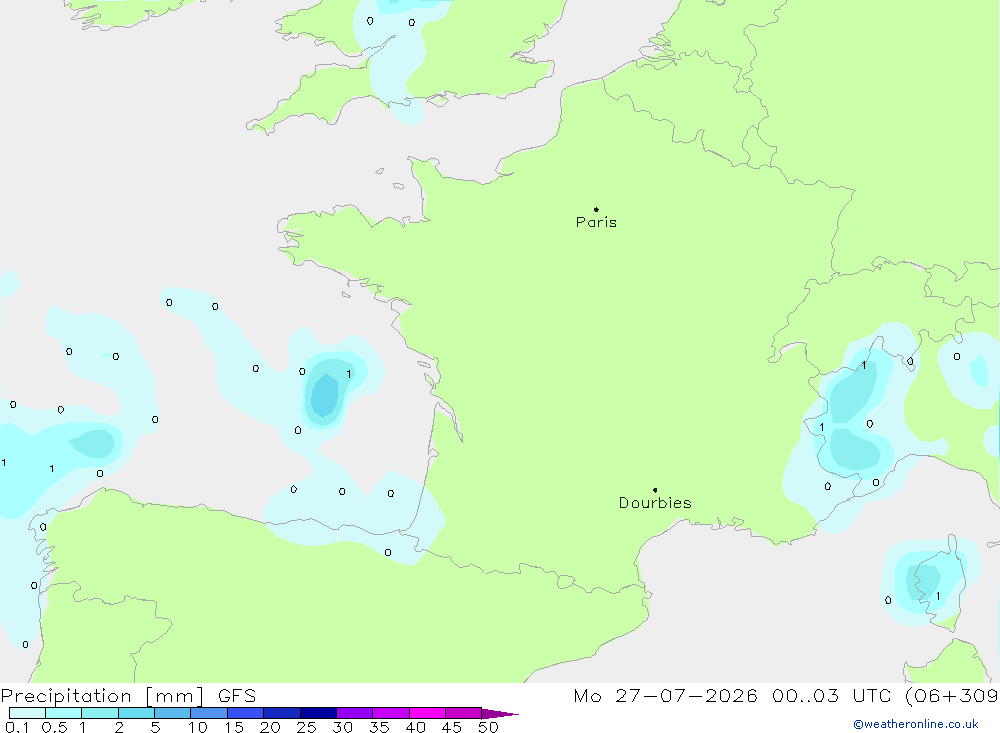The width and height of the screenshot is (1000, 733).
Task: Select the Paris location dot marker
Action: coord(596,209)
